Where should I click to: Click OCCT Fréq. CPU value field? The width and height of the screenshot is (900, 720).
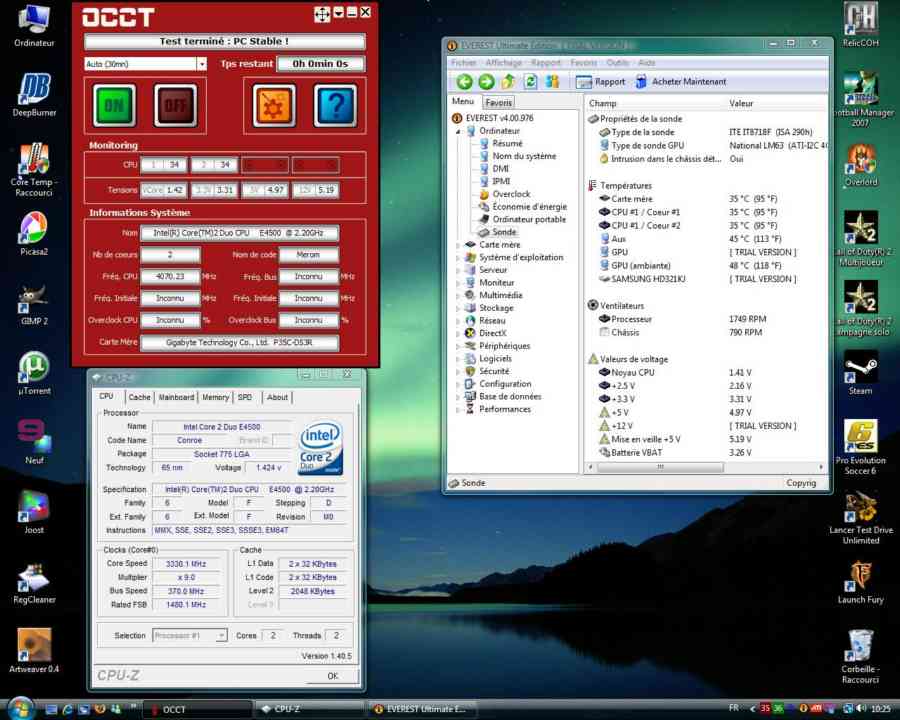(170, 276)
